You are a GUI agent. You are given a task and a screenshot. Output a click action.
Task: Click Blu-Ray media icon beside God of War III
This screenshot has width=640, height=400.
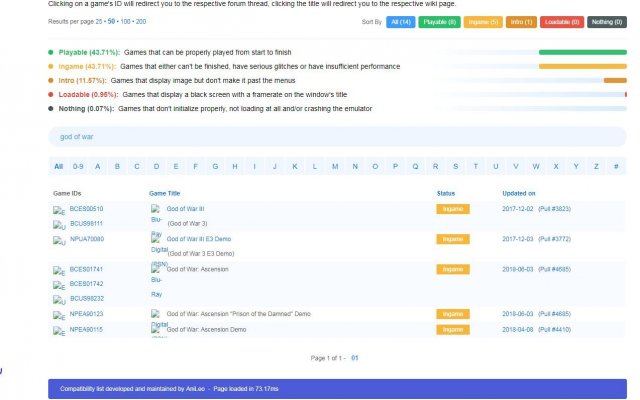pyautogui.click(x=155, y=209)
